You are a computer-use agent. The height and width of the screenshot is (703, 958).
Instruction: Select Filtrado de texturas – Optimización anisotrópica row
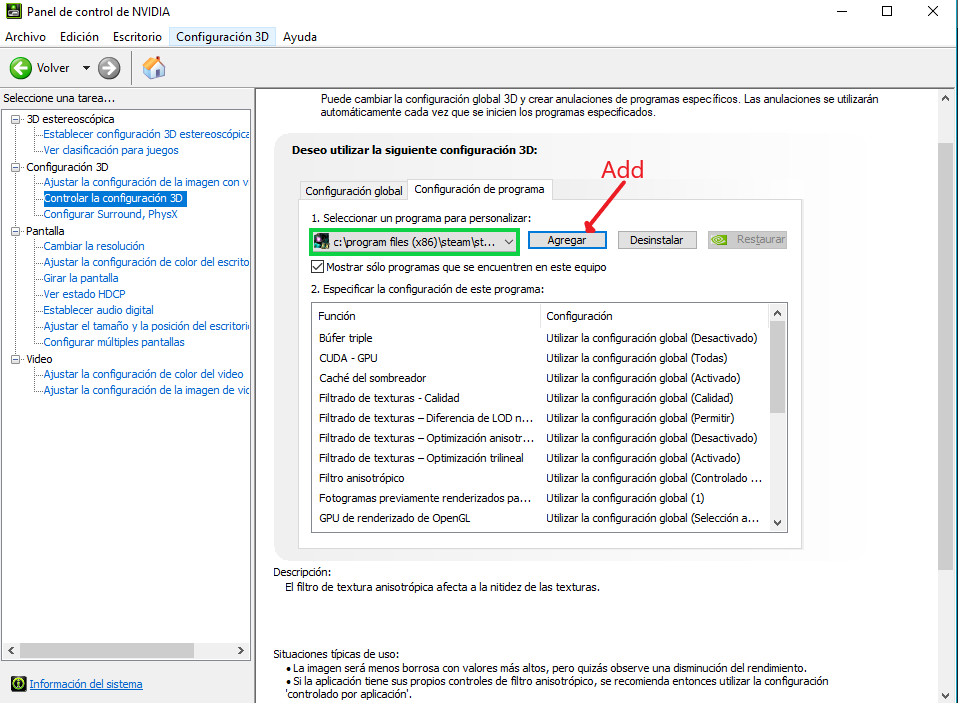point(540,438)
